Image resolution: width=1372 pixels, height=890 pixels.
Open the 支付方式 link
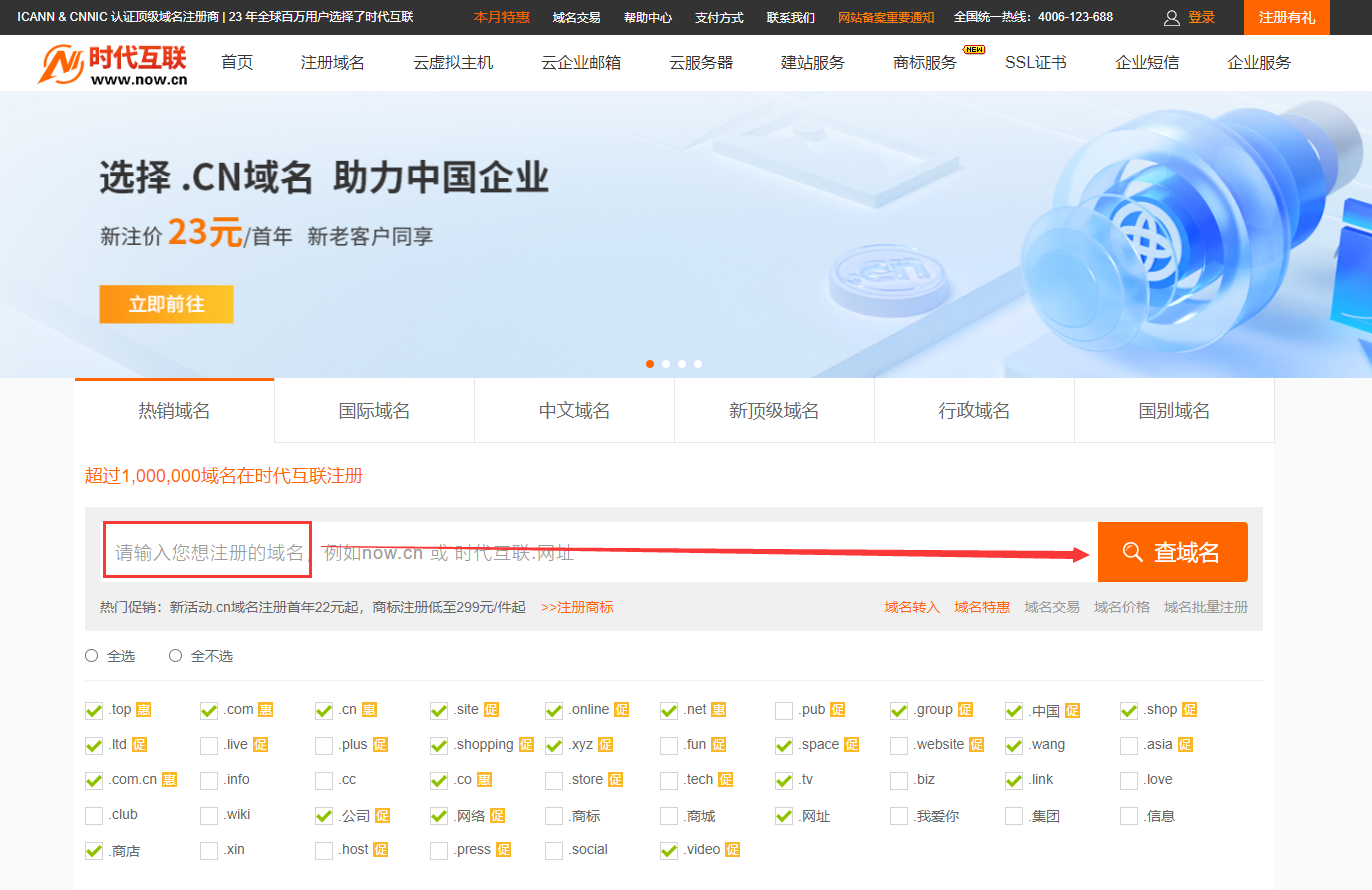pyautogui.click(x=719, y=17)
